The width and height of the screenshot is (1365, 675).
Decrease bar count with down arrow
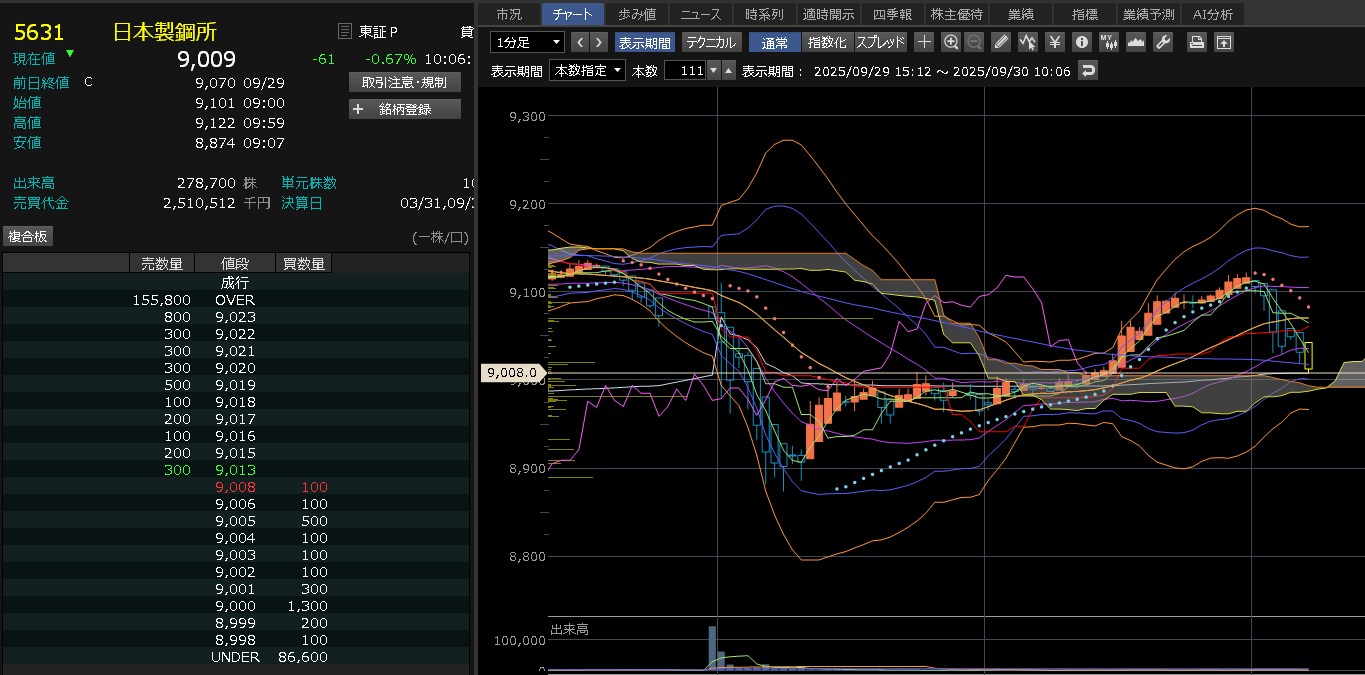click(x=713, y=70)
